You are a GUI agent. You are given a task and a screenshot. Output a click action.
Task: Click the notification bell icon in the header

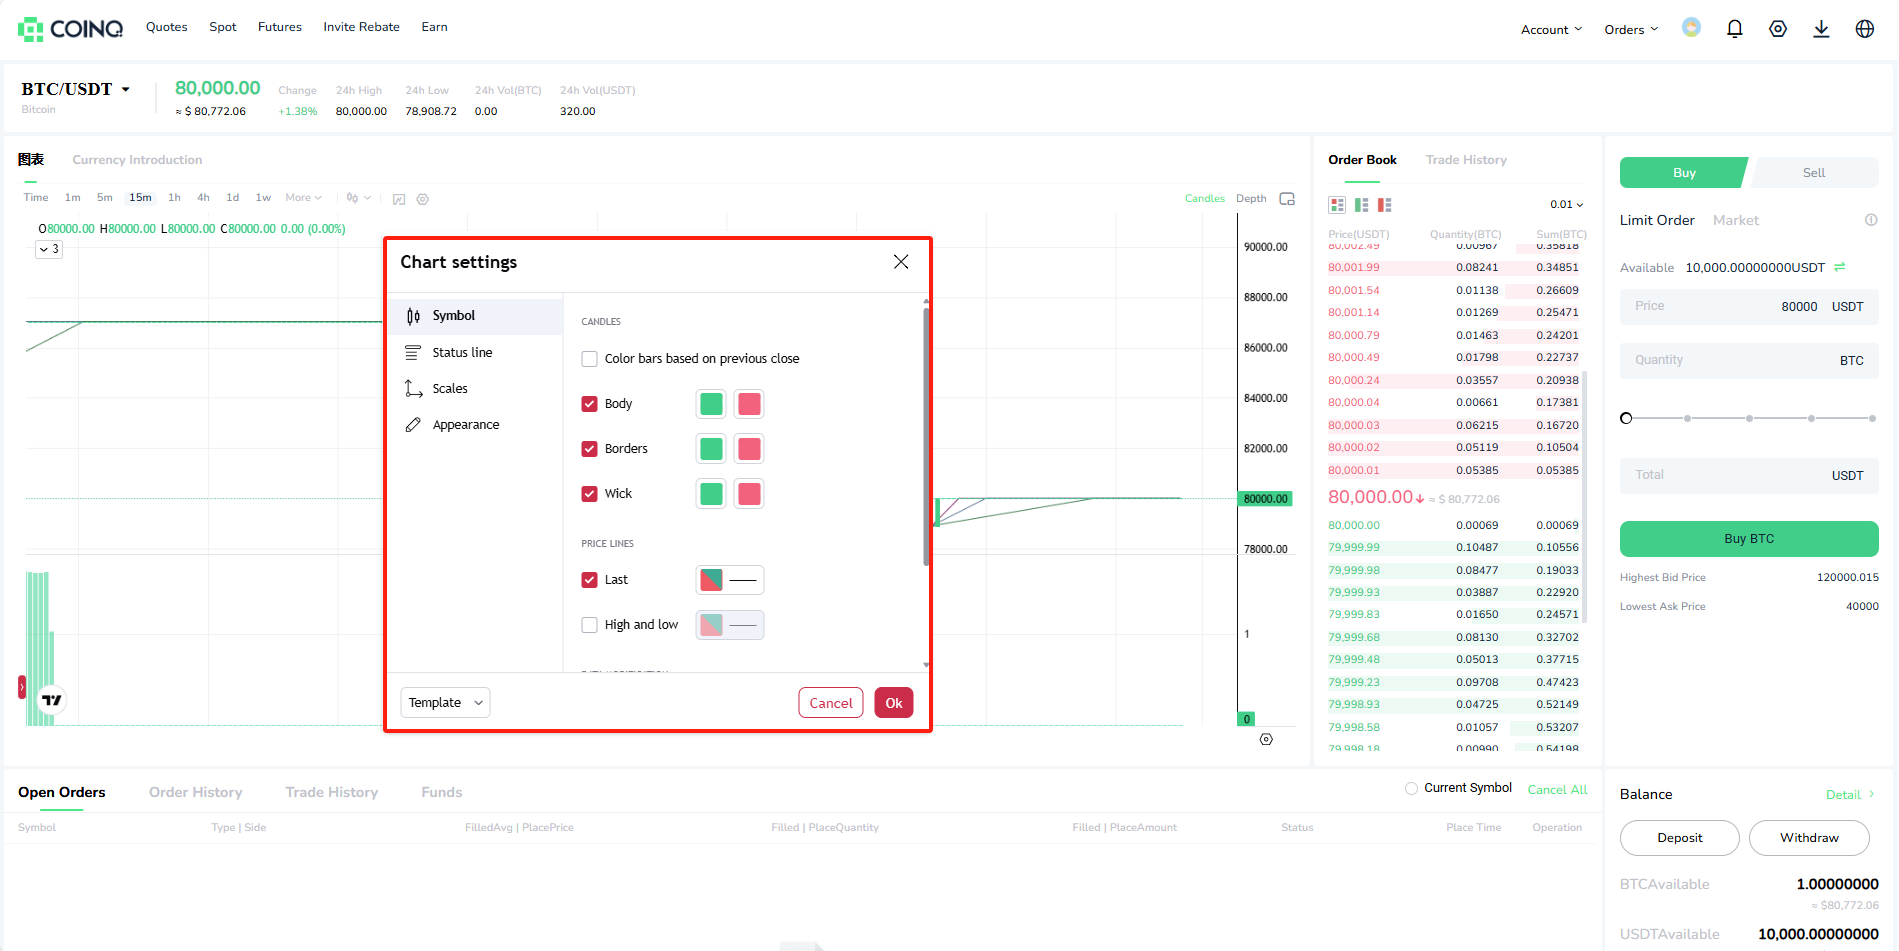(x=1734, y=29)
